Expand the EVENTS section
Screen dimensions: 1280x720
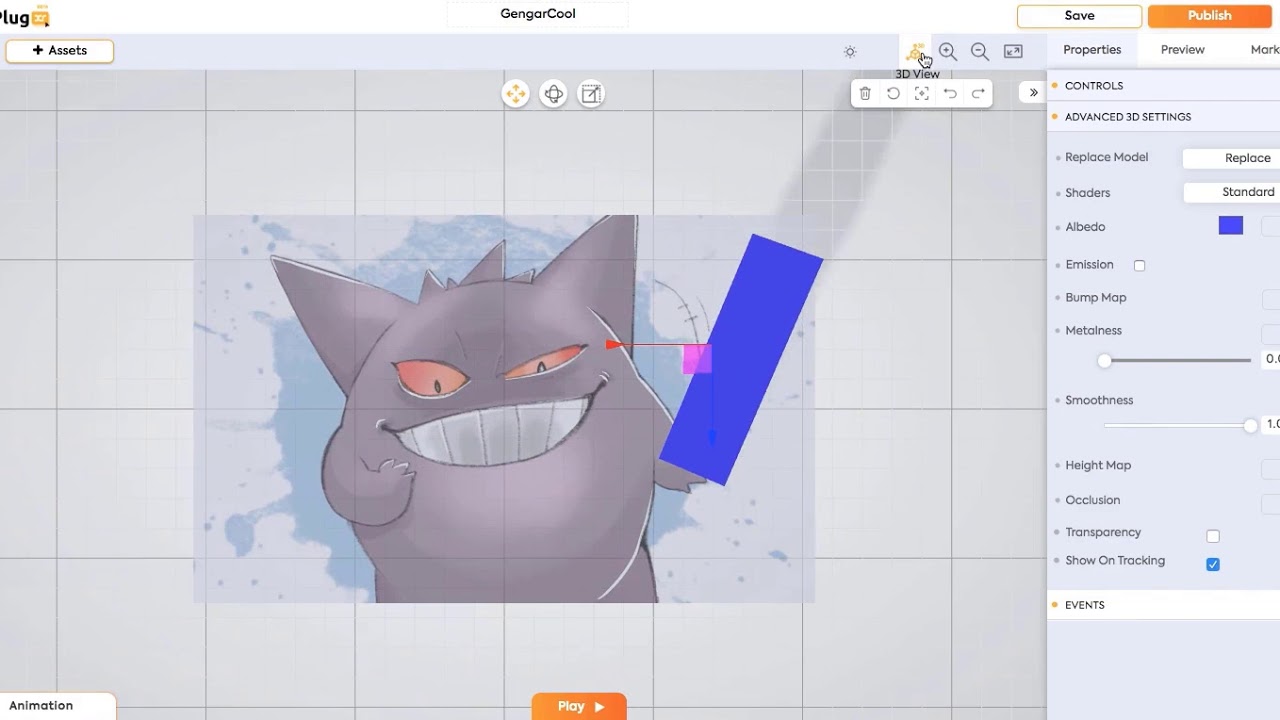1164,605
